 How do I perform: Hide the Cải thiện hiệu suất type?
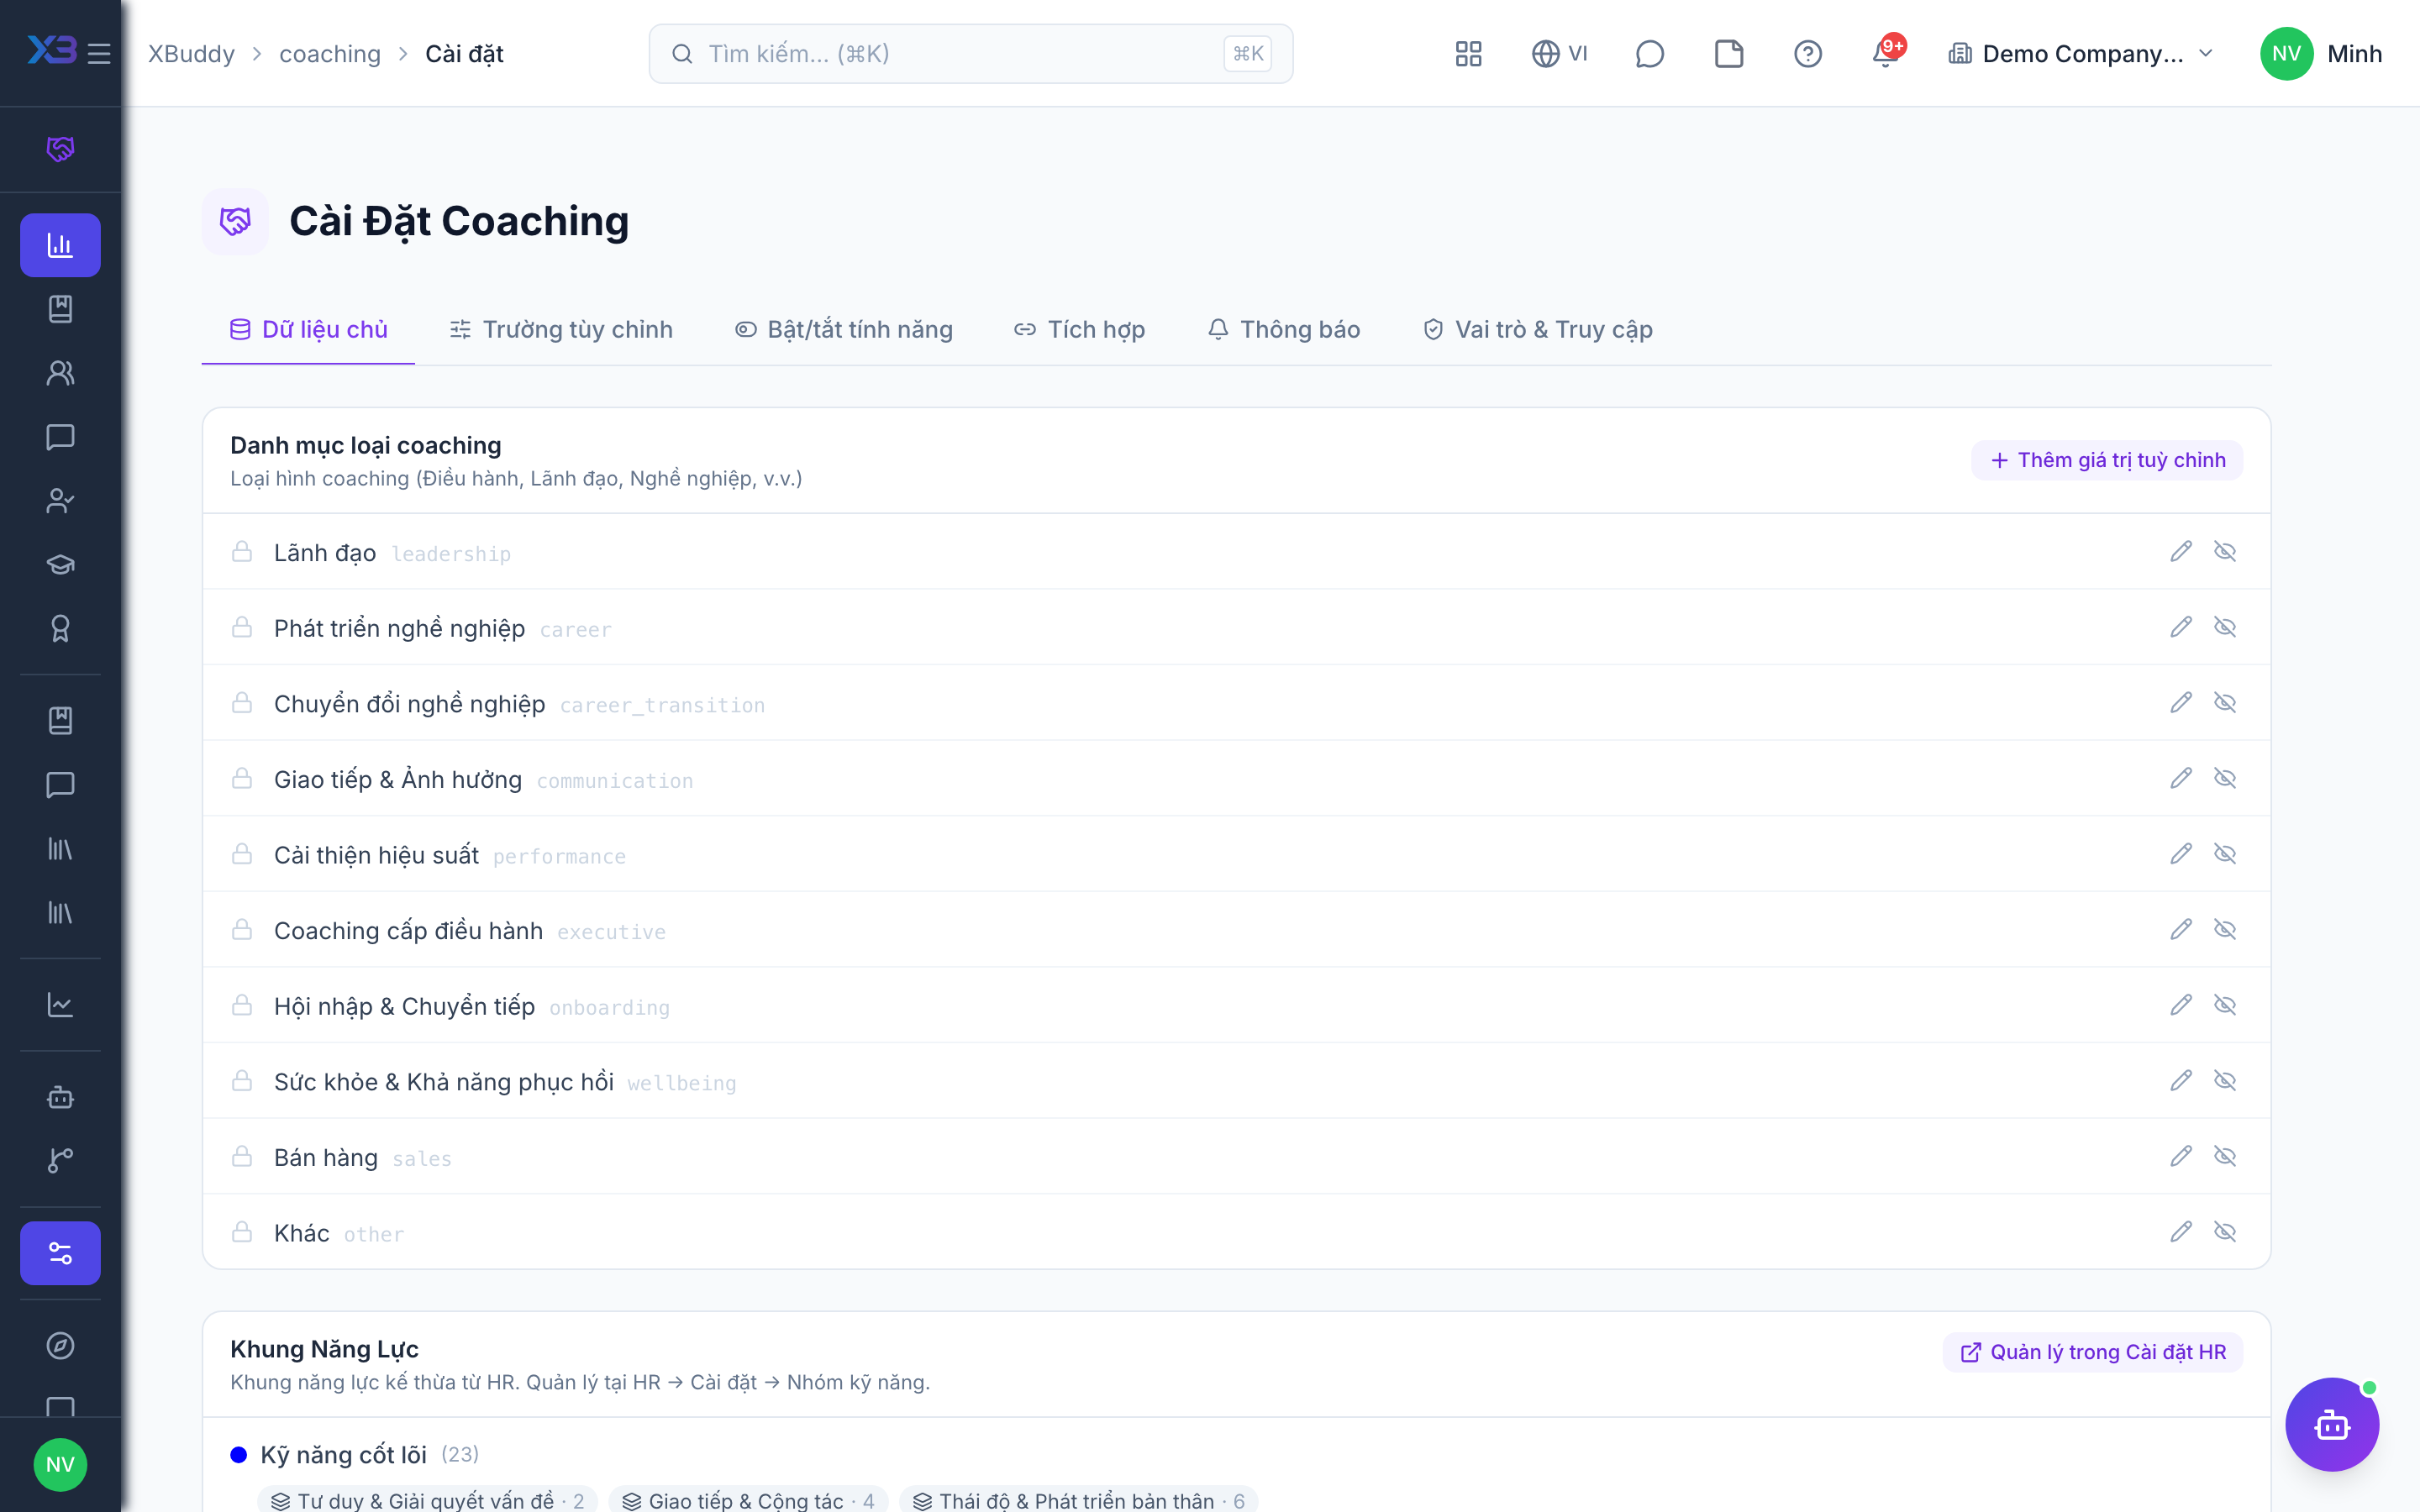(x=2225, y=854)
